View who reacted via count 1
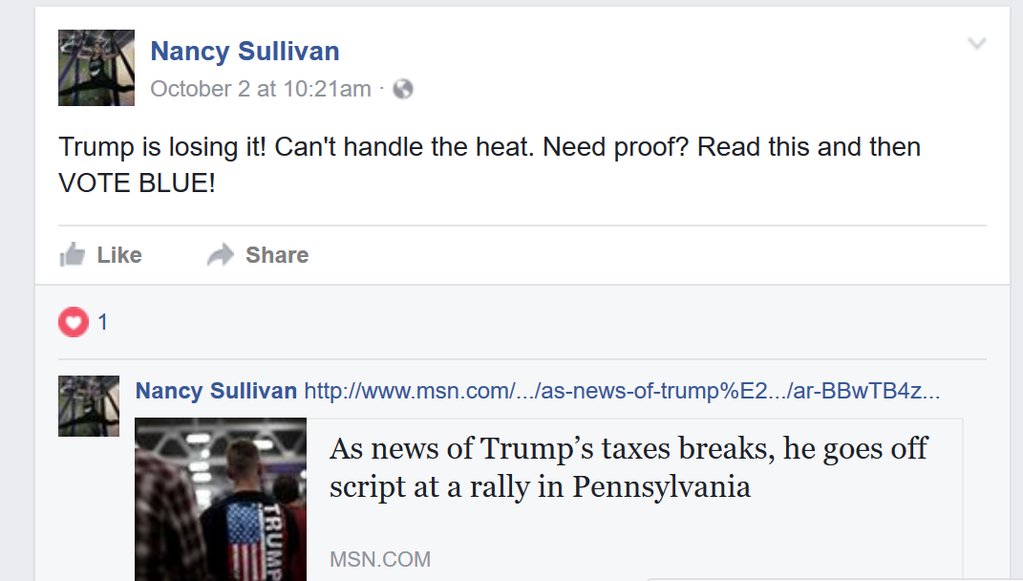This screenshot has width=1023, height=581. [102, 322]
